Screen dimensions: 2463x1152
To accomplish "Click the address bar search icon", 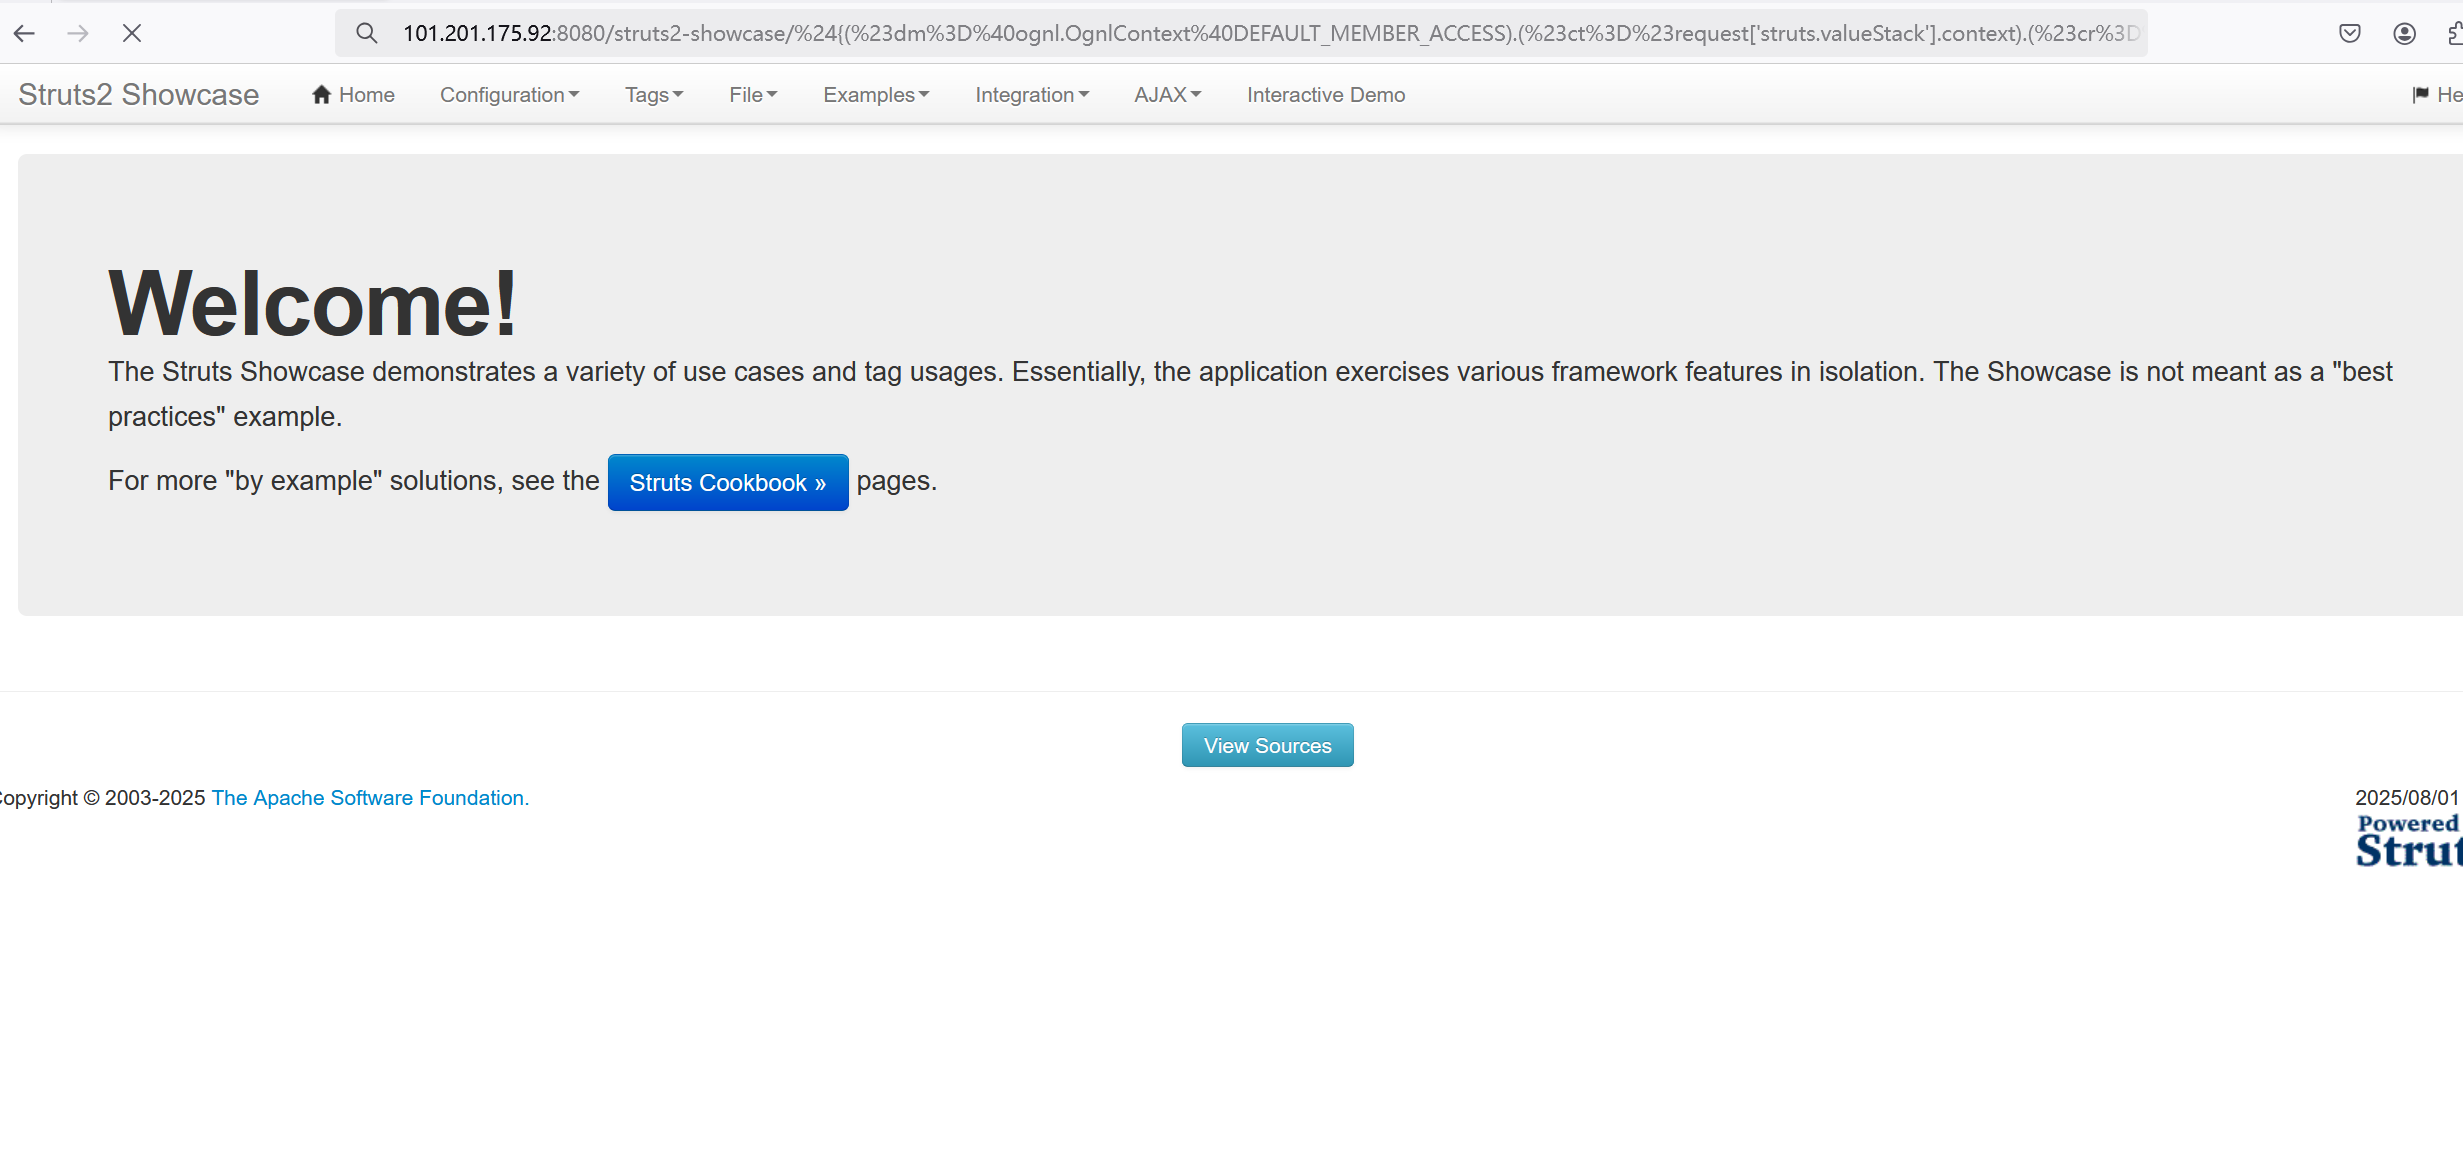I will click(x=367, y=33).
